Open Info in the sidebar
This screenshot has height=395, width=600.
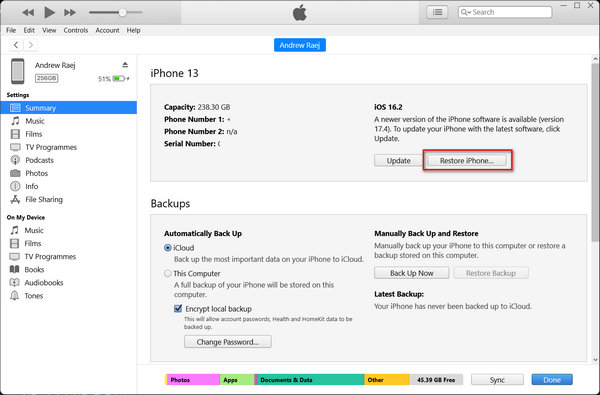(x=68, y=186)
